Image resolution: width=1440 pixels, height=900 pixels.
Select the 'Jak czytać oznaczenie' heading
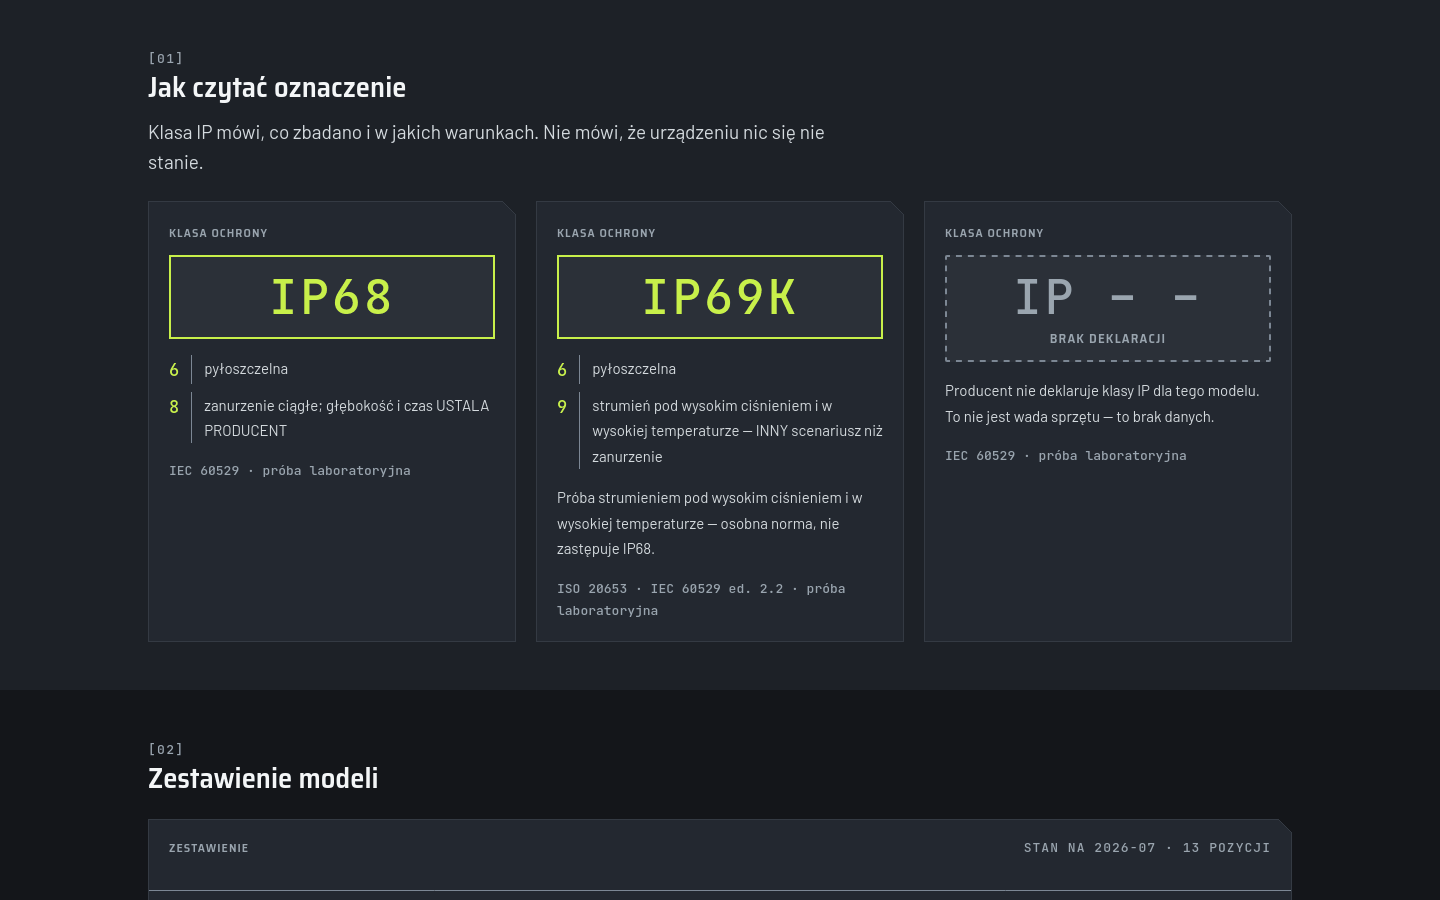click(x=277, y=87)
